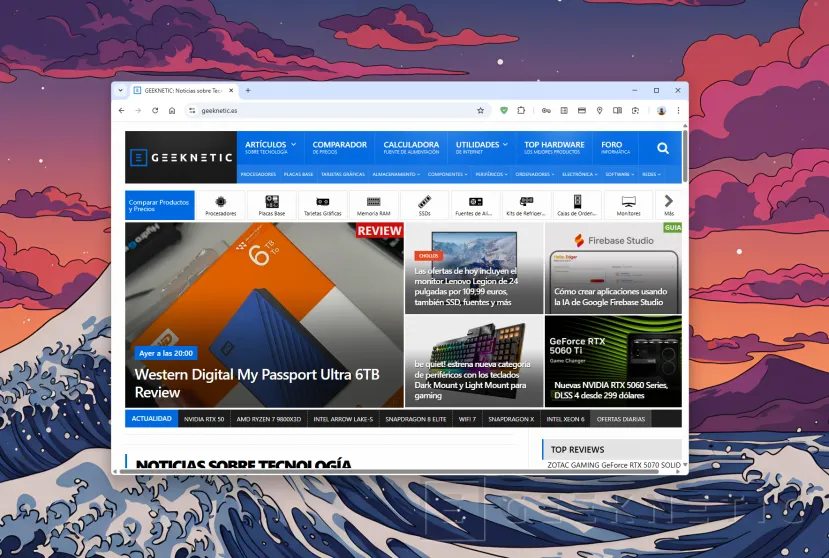Select the Fuentes de Alimentación category icon
The image size is (829, 558).
[475, 205]
